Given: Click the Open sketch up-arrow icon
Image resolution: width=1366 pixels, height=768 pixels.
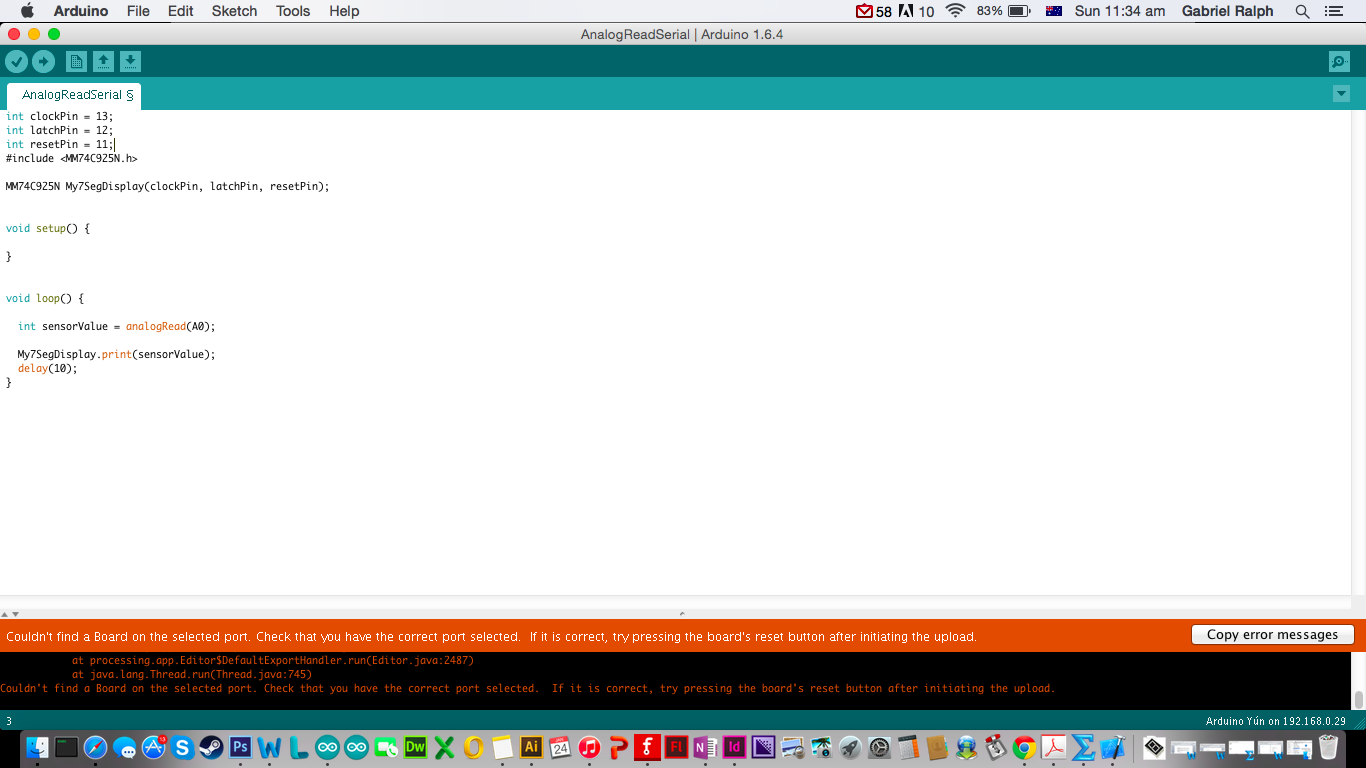Looking at the screenshot, I should point(103,62).
